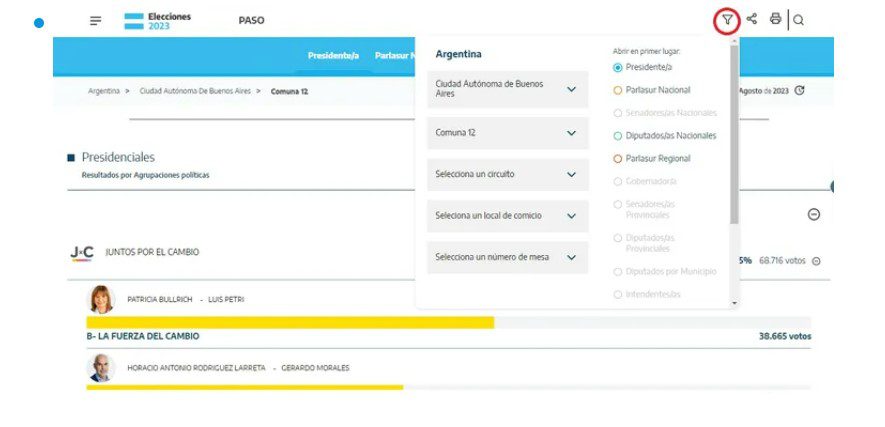
Task: Click the refresh icon beside the date
Action: point(799,90)
